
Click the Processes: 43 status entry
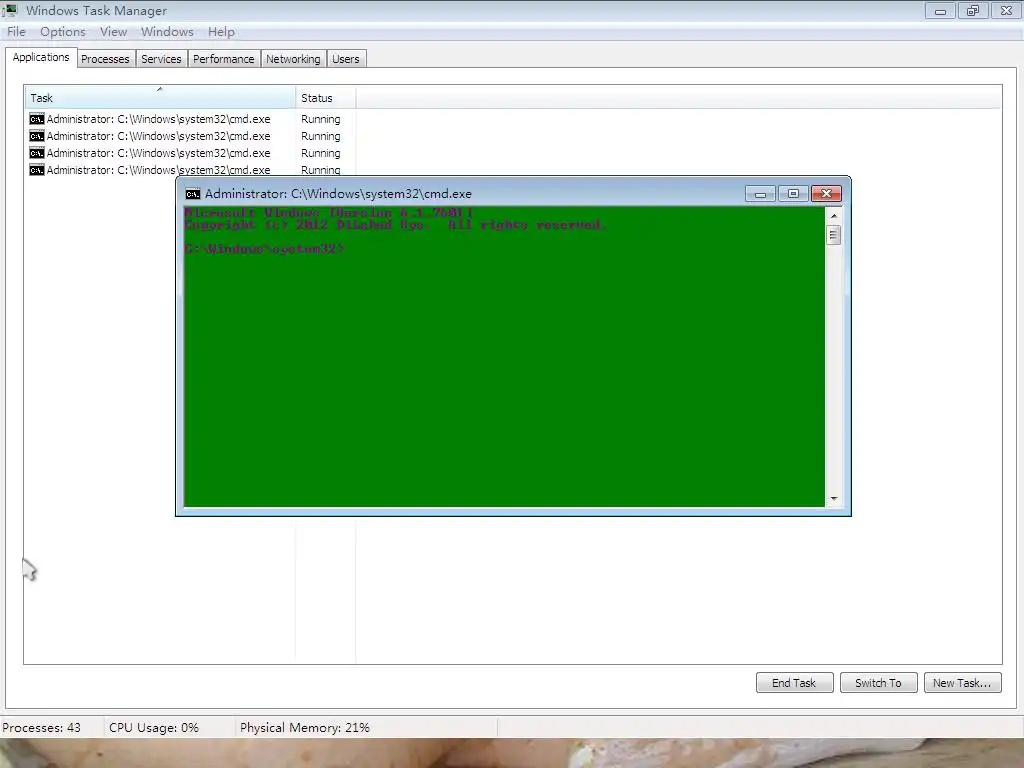pos(42,728)
